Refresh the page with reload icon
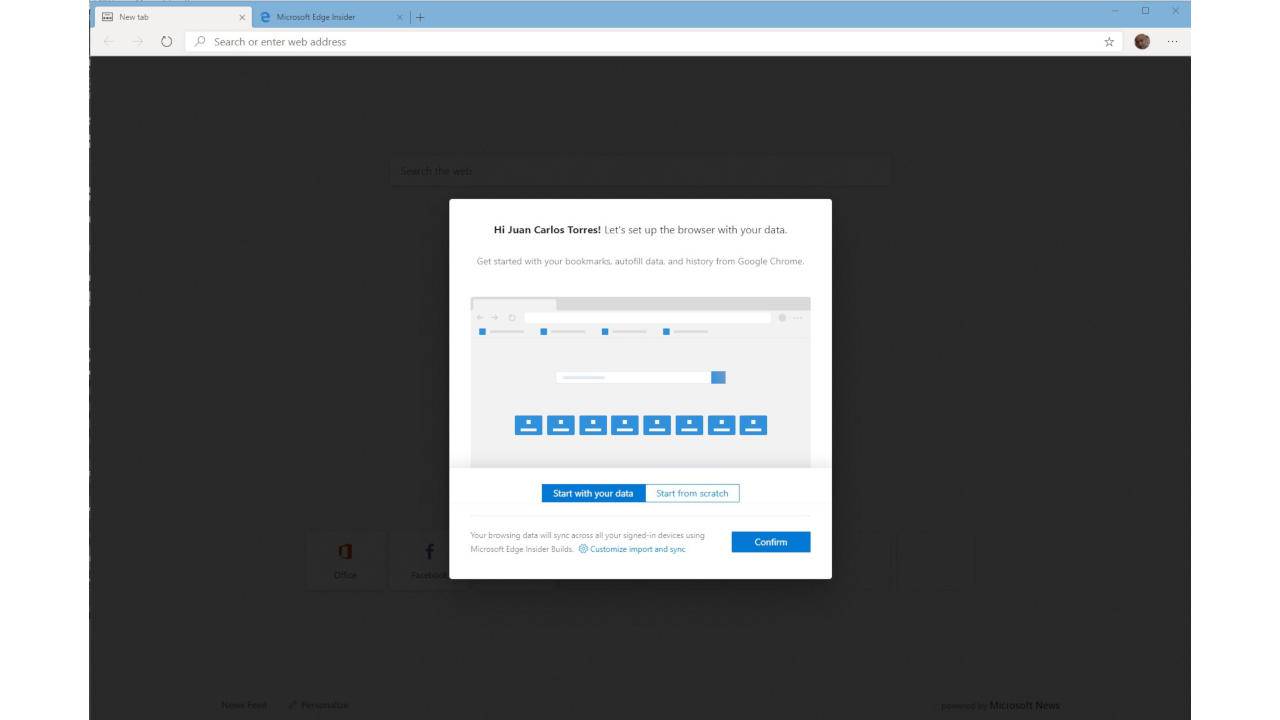The image size is (1280, 720). tap(166, 42)
